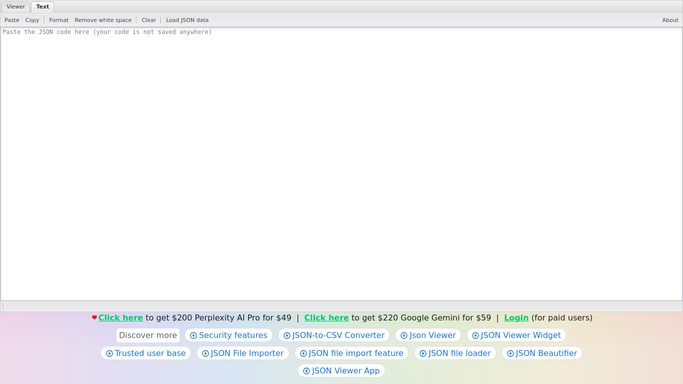Screen dimensions: 683x384
Task: Open the Security features link
Action: click(229, 335)
